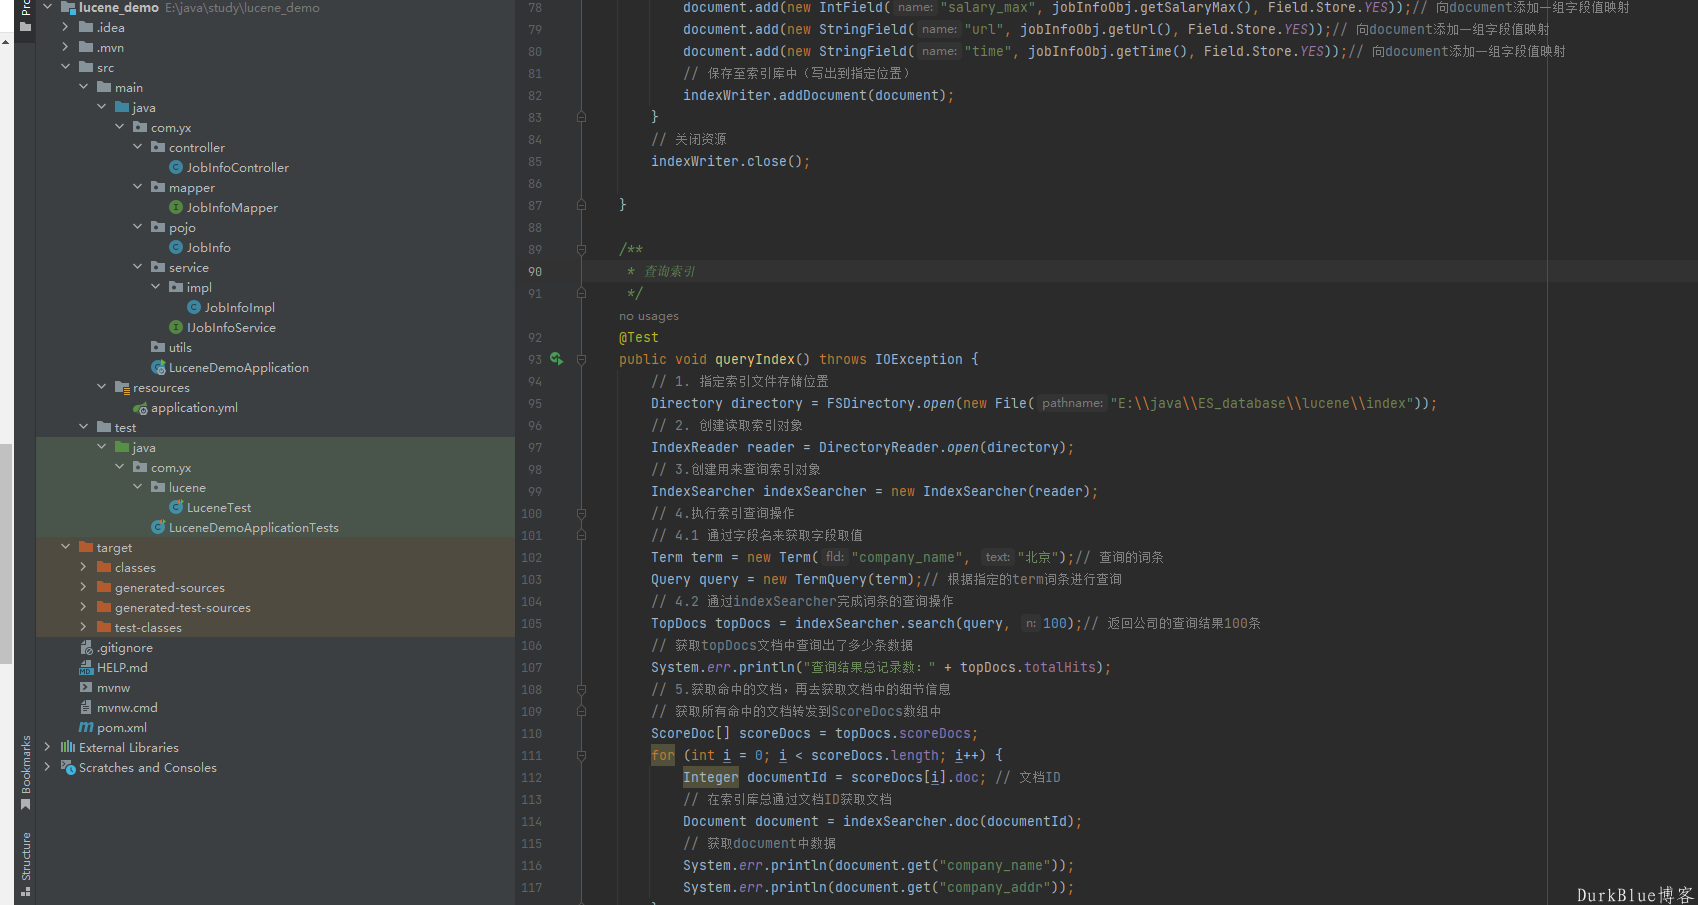Click the highlighted Integer type on line 112
Screen dimensions: 1698x905
click(x=711, y=777)
